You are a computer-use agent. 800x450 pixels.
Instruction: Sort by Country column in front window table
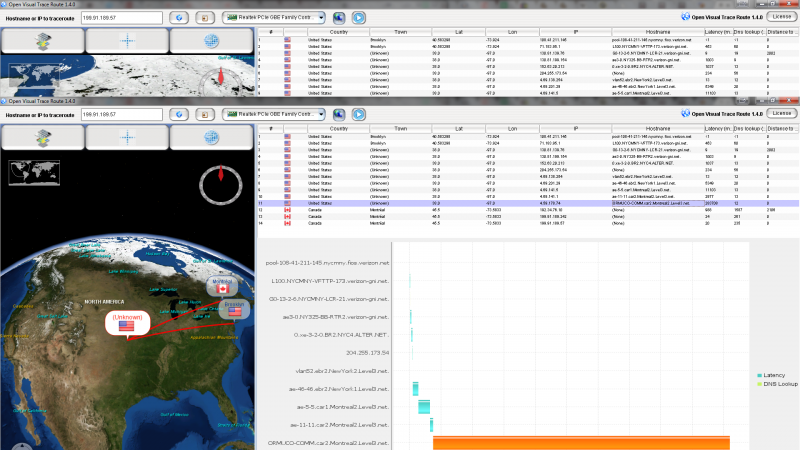click(338, 129)
